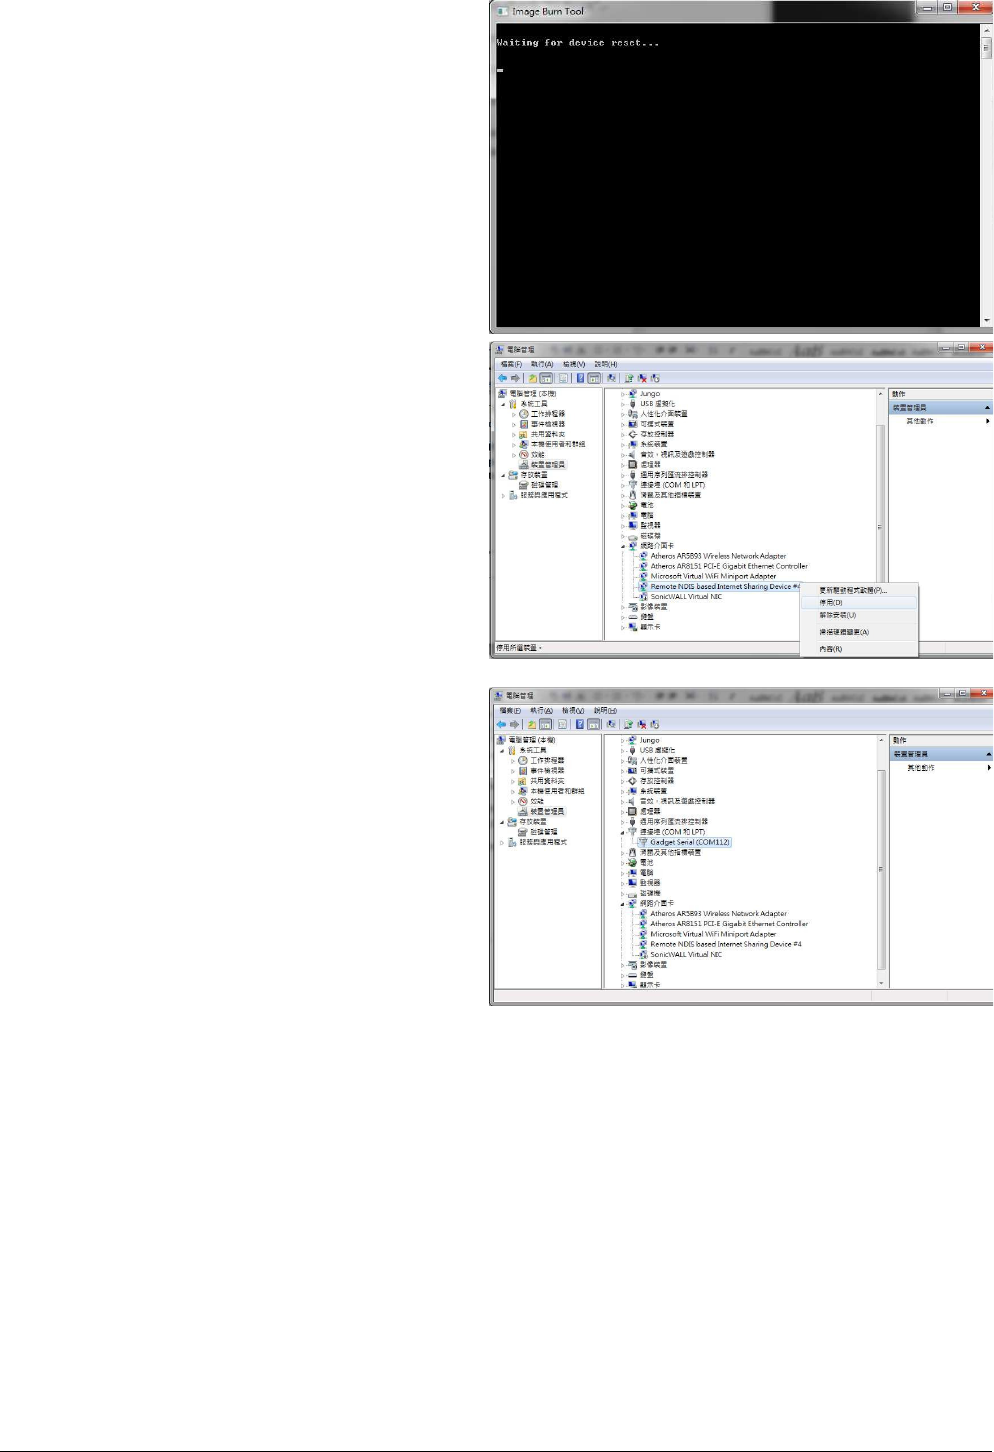Minimize the Image Burn Tool window
994x1452 pixels.
coord(927,7)
